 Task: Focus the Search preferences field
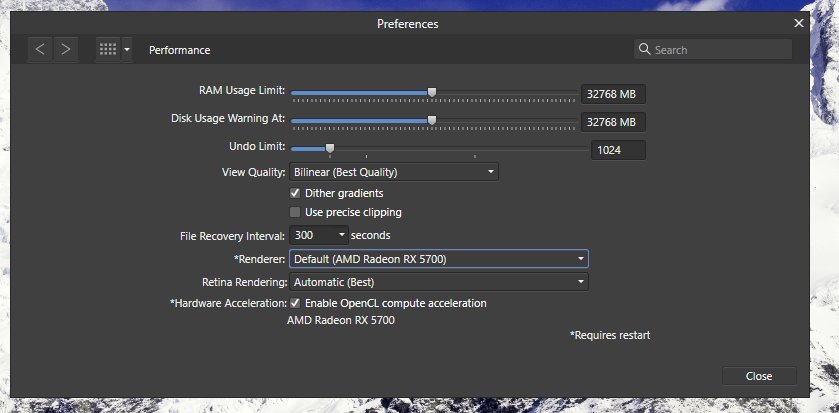[x=713, y=50]
